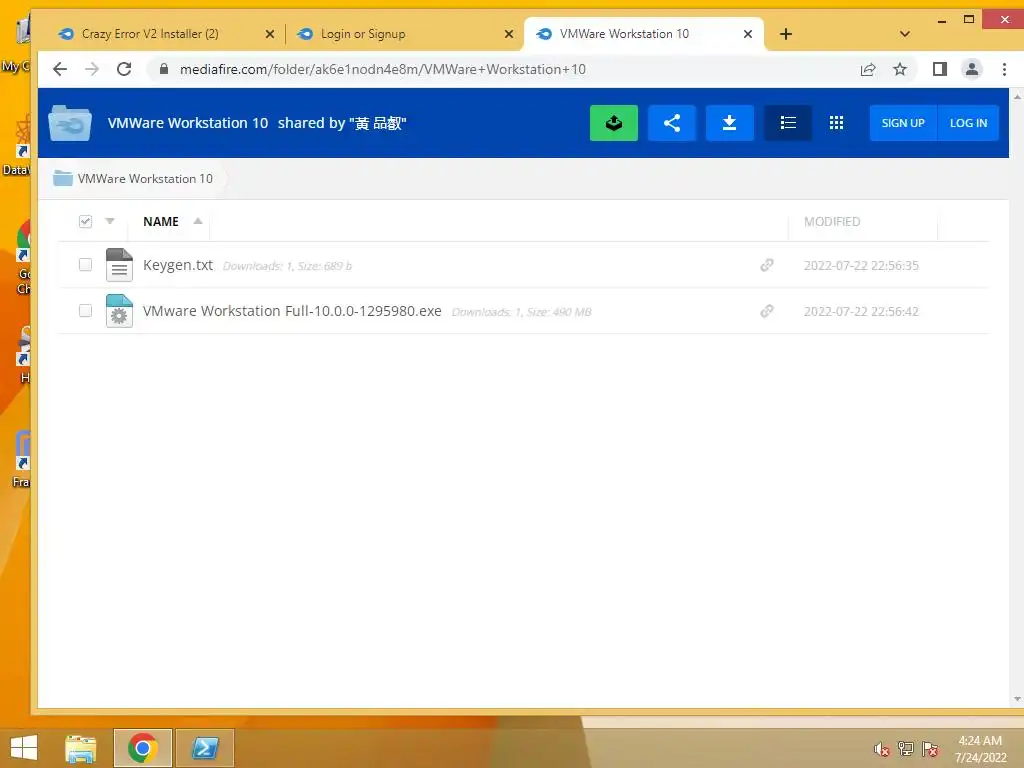1024x768 pixels.
Task: Click the MediaFire folder logo in header
Action: (70, 123)
